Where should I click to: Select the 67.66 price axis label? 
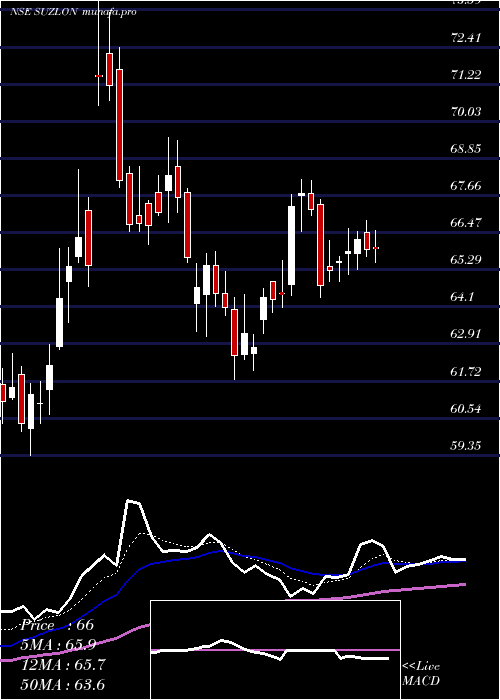(x=466, y=185)
